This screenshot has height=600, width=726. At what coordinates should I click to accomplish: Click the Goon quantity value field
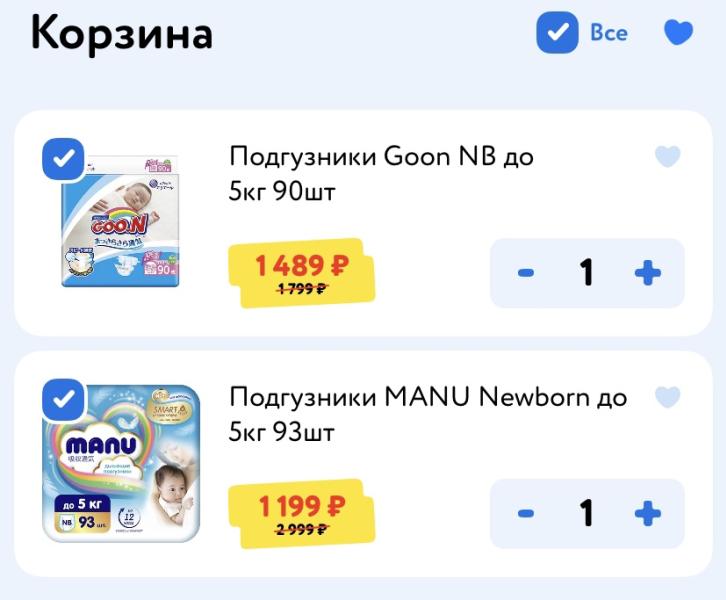(587, 273)
